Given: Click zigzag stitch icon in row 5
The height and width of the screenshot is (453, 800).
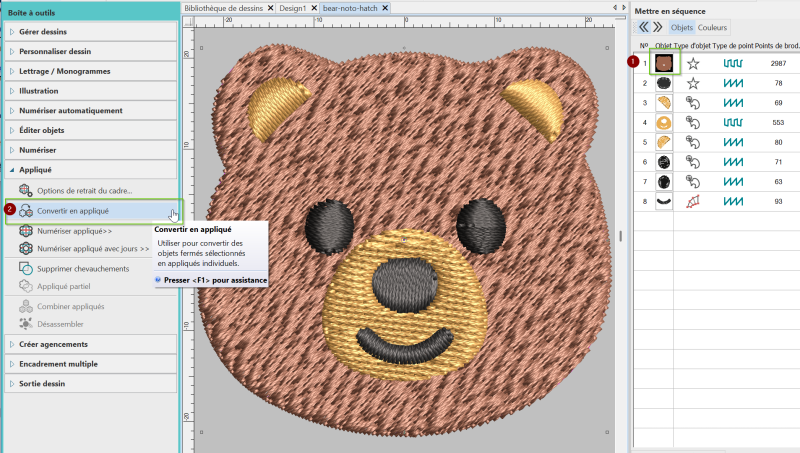Looking at the screenshot, I should tap(733, 142).
